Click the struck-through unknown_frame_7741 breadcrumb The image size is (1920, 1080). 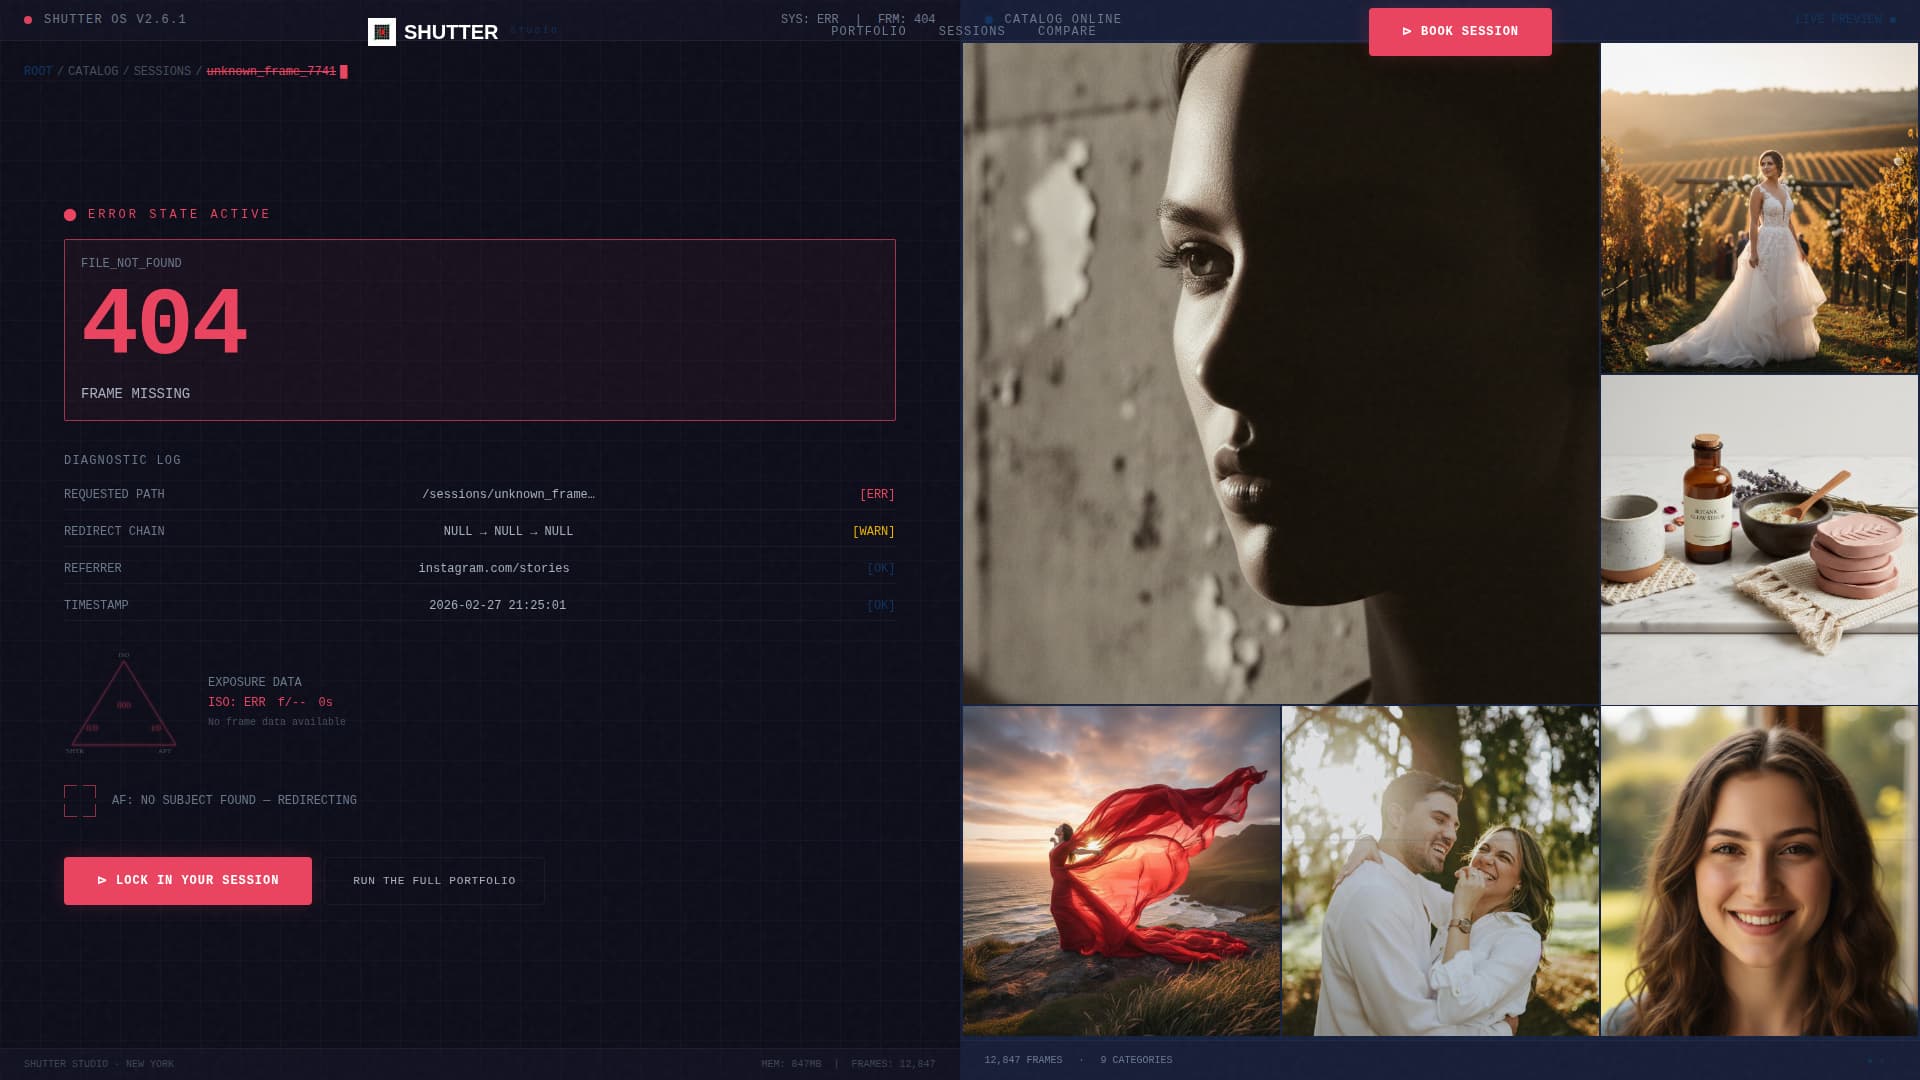pos(271,72)
